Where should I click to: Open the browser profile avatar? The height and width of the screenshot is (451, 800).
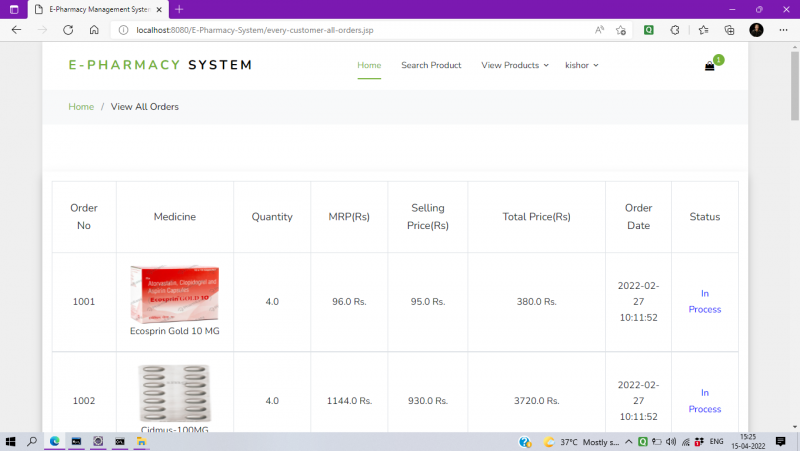point(756,30)
